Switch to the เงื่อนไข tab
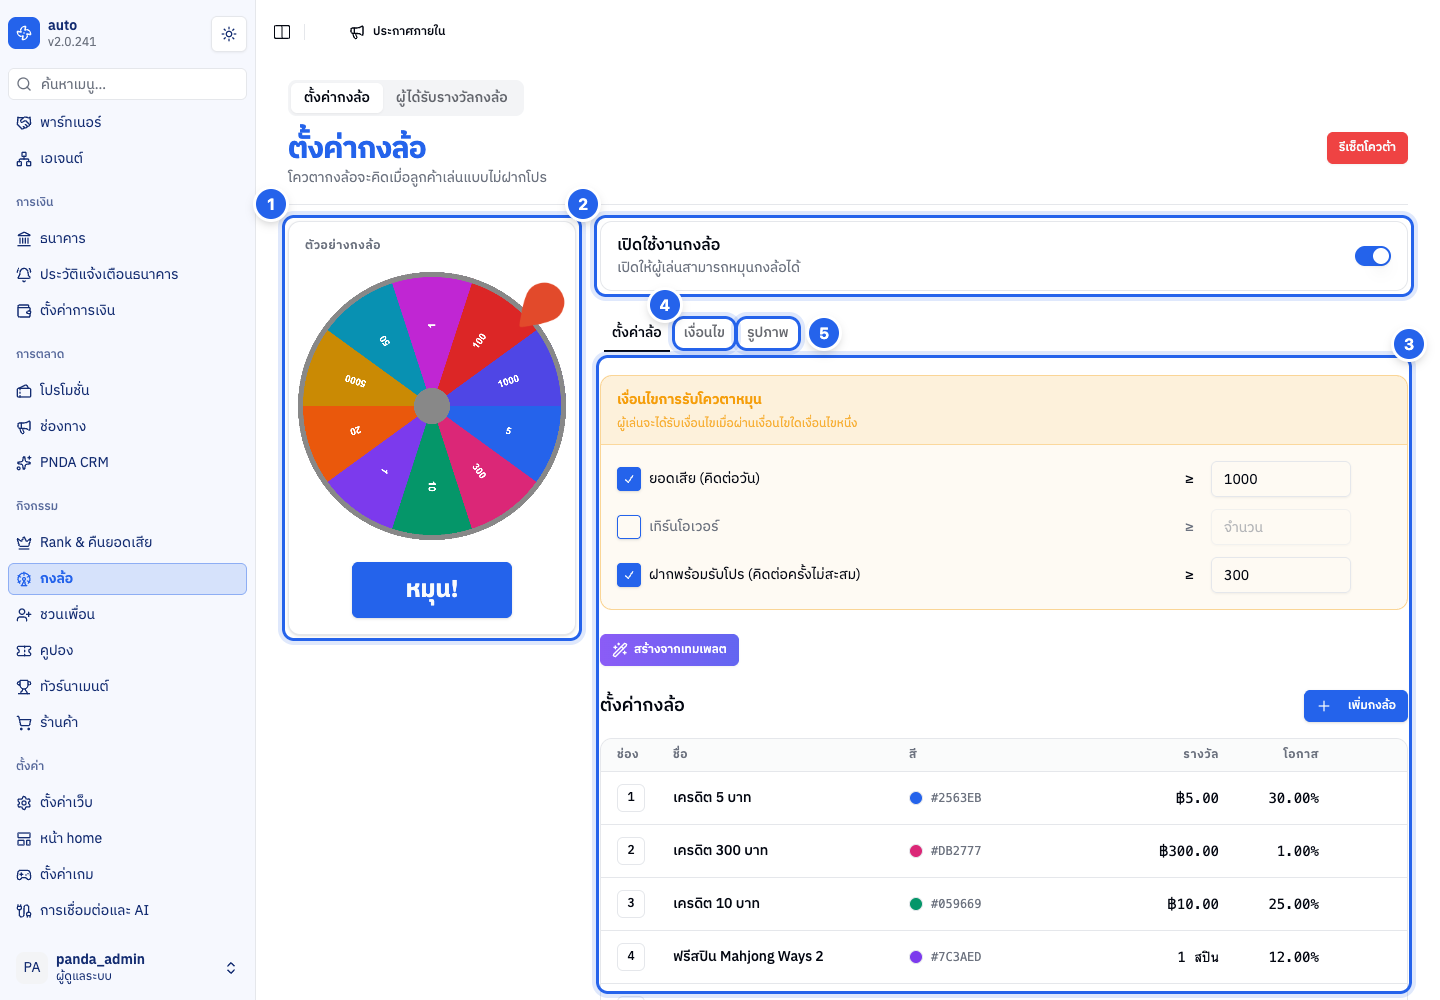This screenshot has width=1440, height=1000. pos(704,333)
